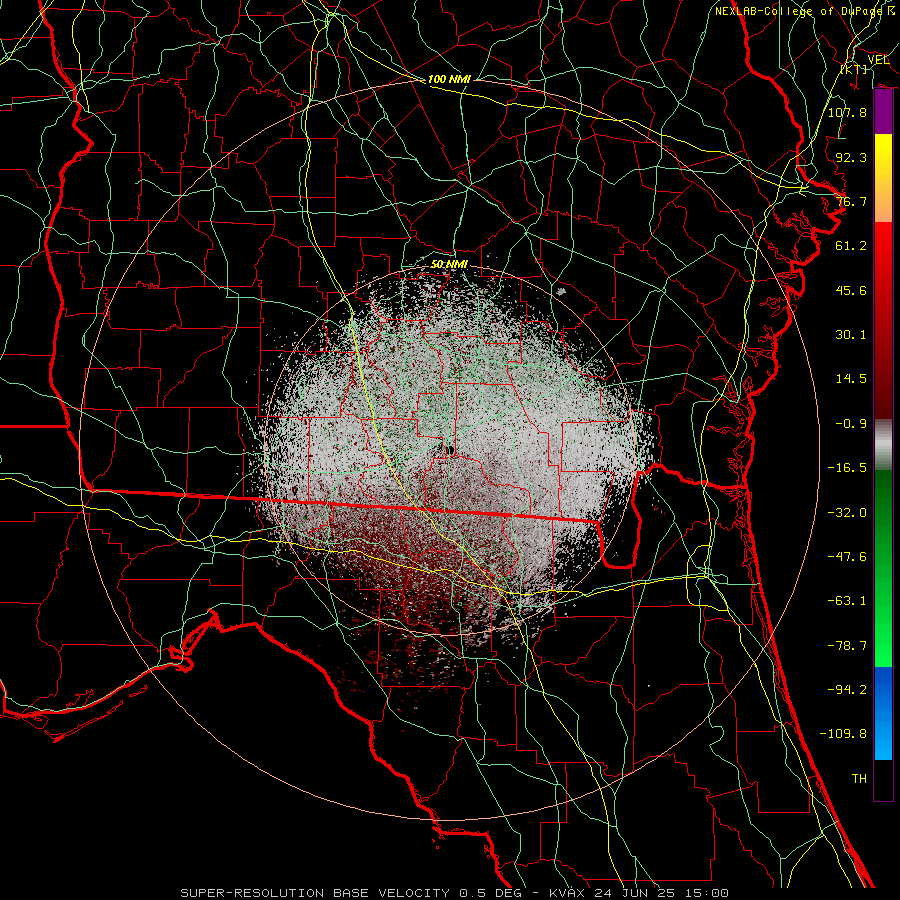Click the 76.7 scale value

pos(851,201)
